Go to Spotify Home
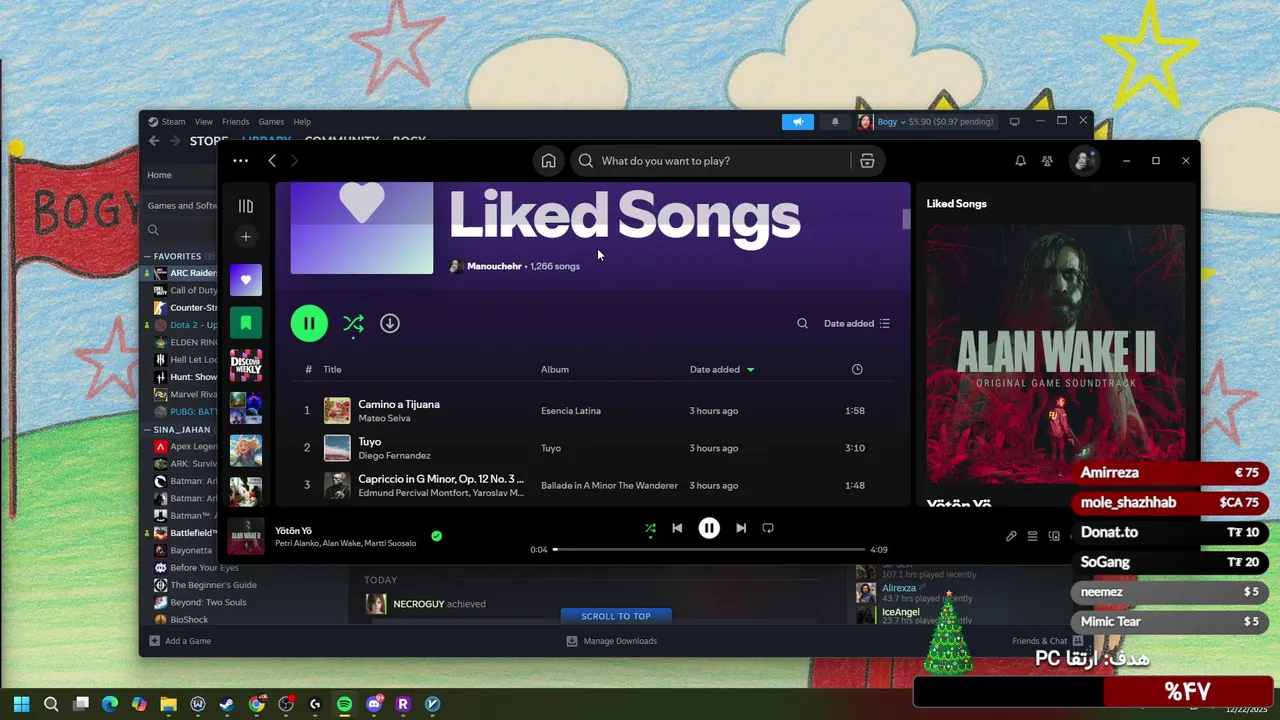 tap(548, 161)
